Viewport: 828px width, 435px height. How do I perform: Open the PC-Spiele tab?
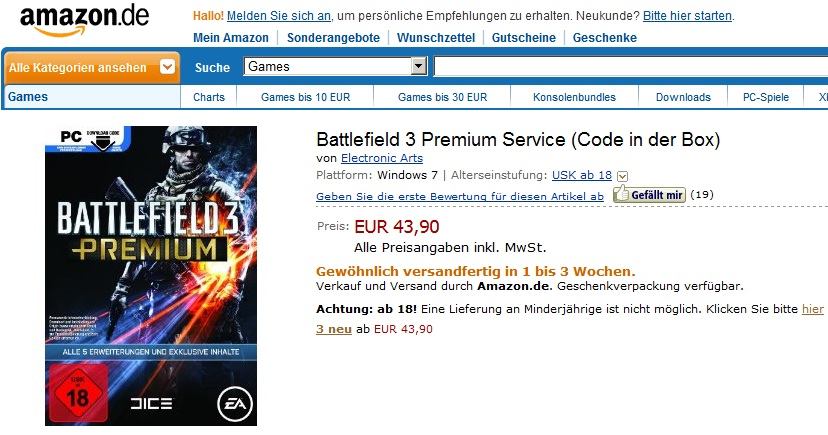[766, 97]
